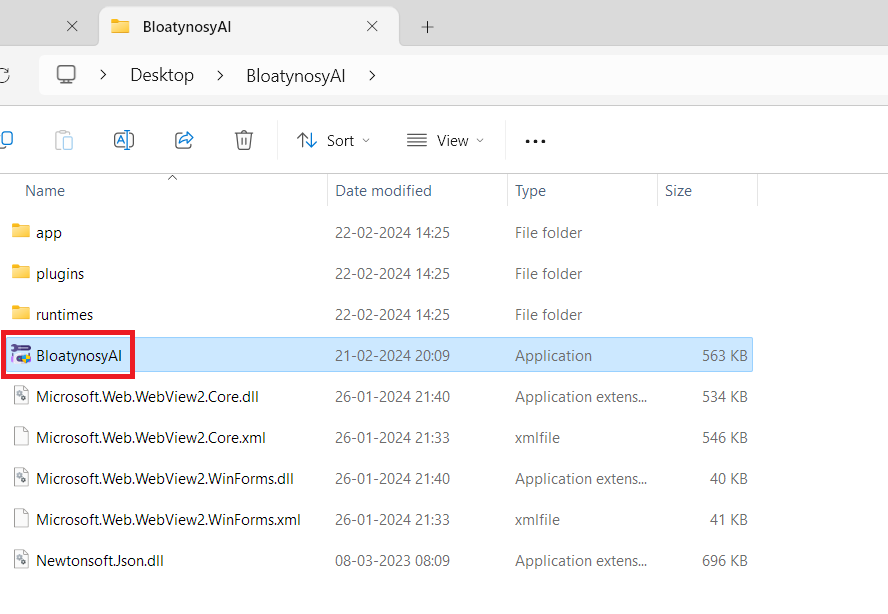888x614 pixels.
Task: Click the Delete trash can icon
Action: pyautogui.click(x=244, y=140)
